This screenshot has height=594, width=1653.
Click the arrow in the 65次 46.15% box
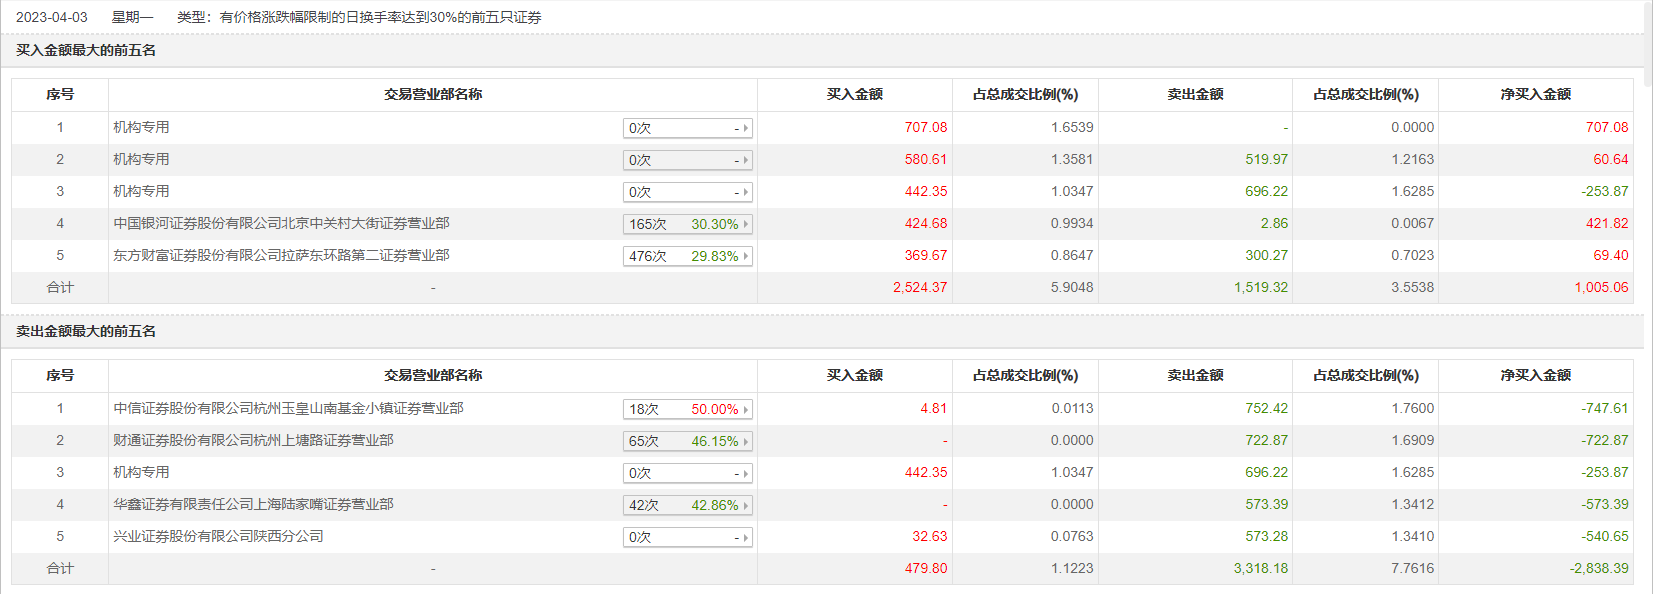[746, 441]
